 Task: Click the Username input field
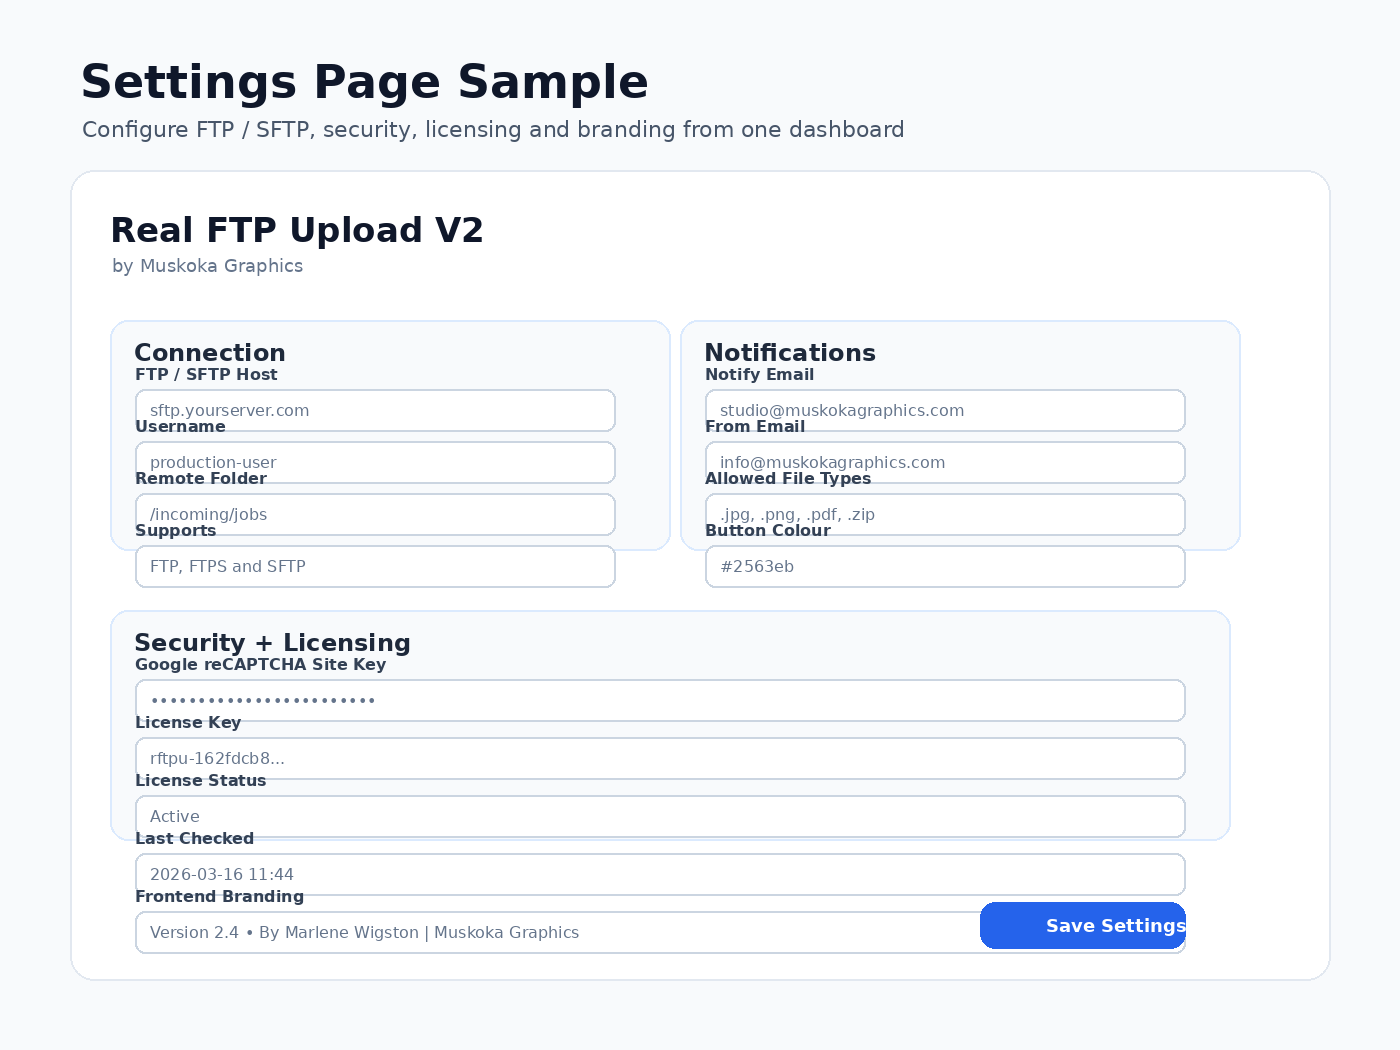coord(375,463)
